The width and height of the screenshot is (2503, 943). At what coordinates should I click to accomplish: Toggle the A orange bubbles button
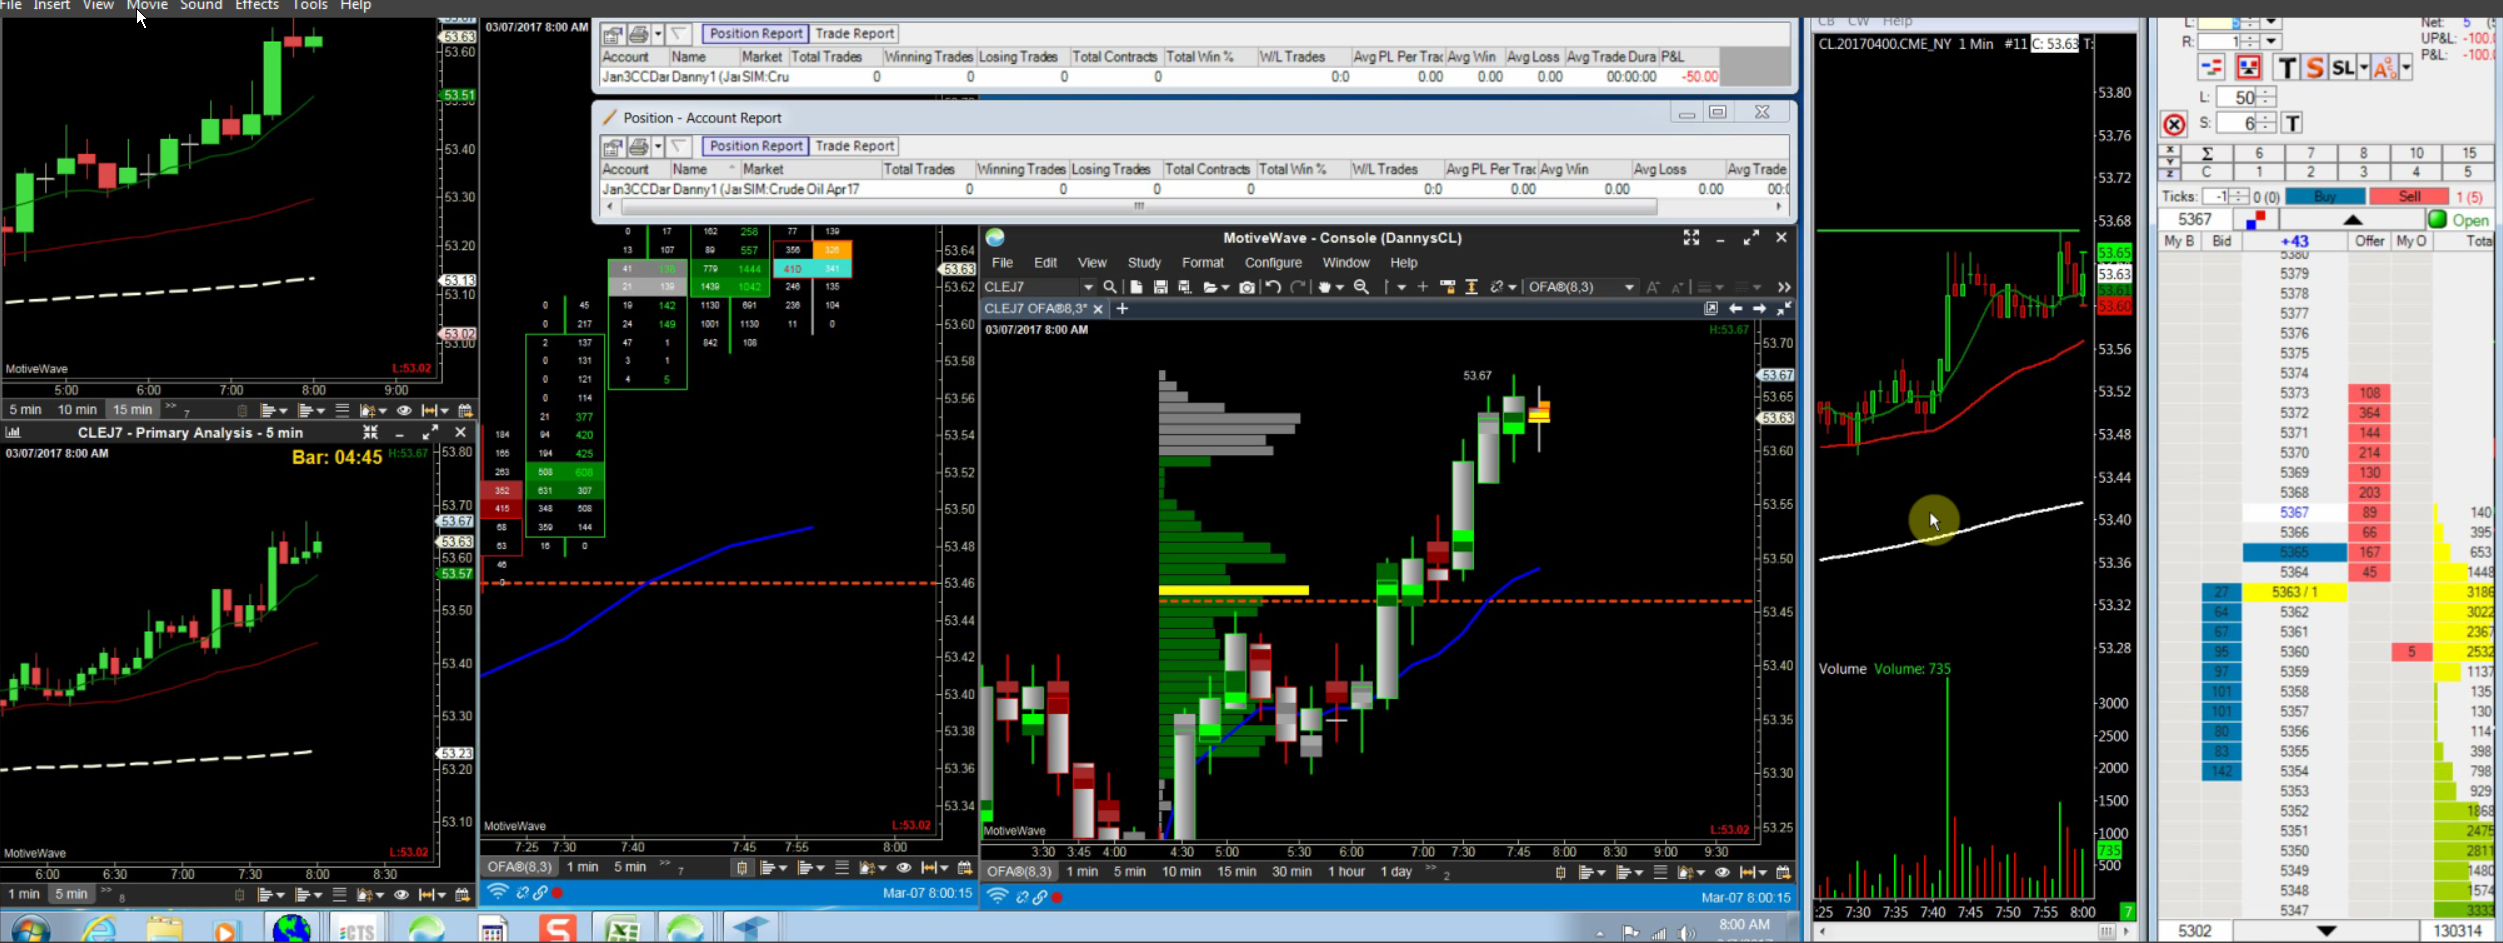click(2384, 68)
